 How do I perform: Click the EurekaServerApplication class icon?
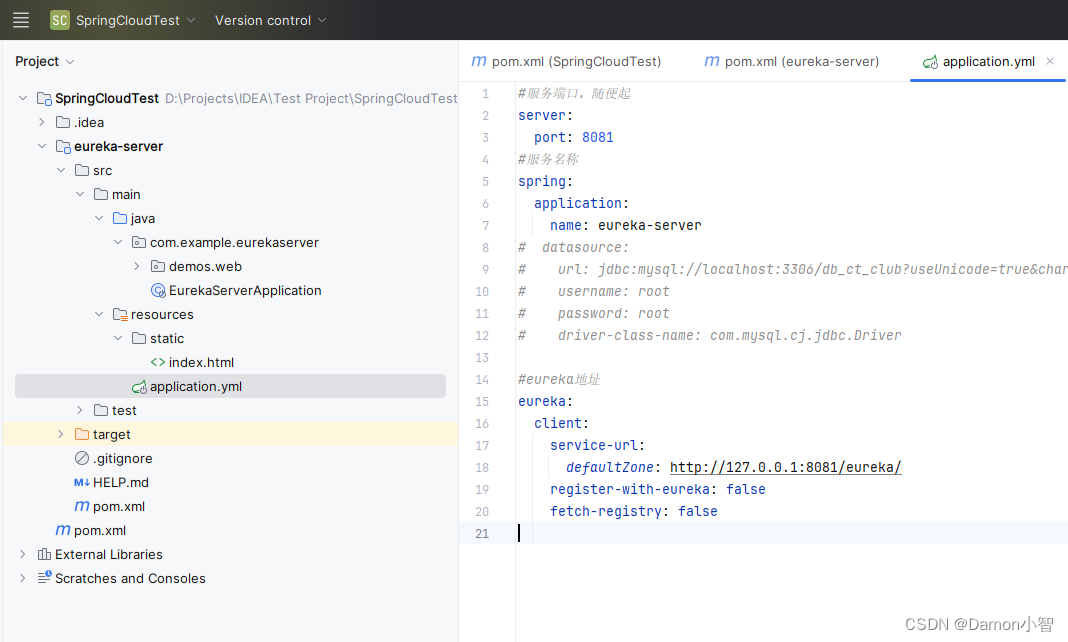(158, 291)
